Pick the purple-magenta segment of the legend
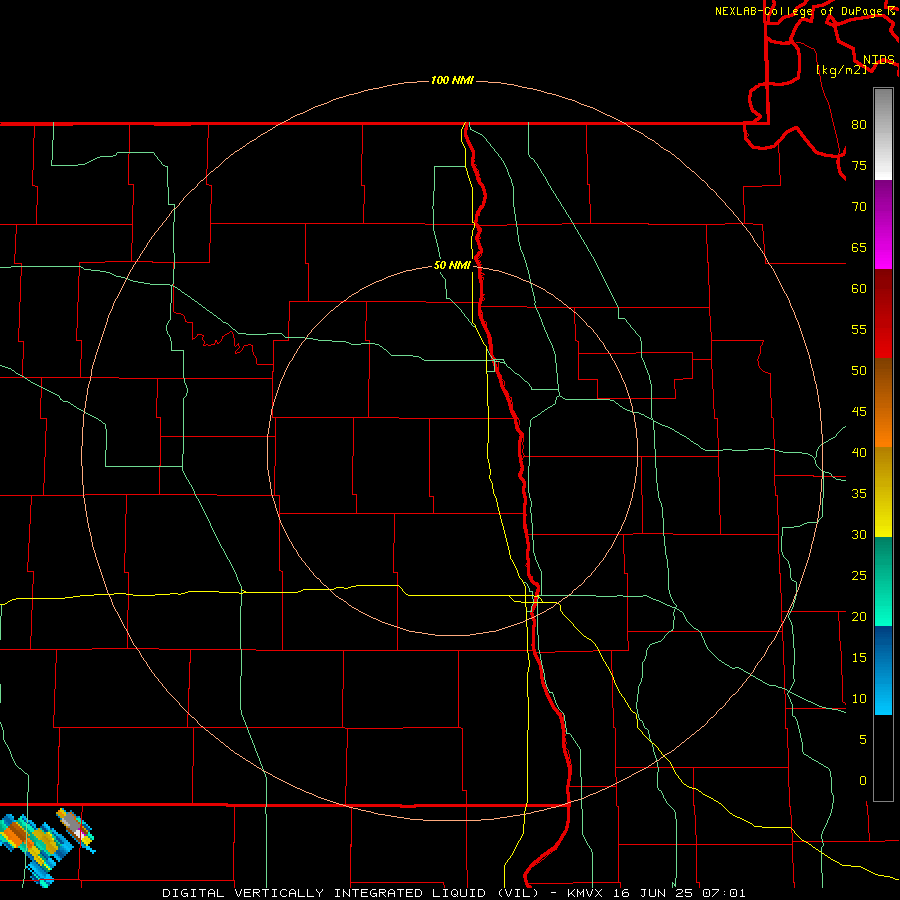900x900 pixels. point(883,225)
